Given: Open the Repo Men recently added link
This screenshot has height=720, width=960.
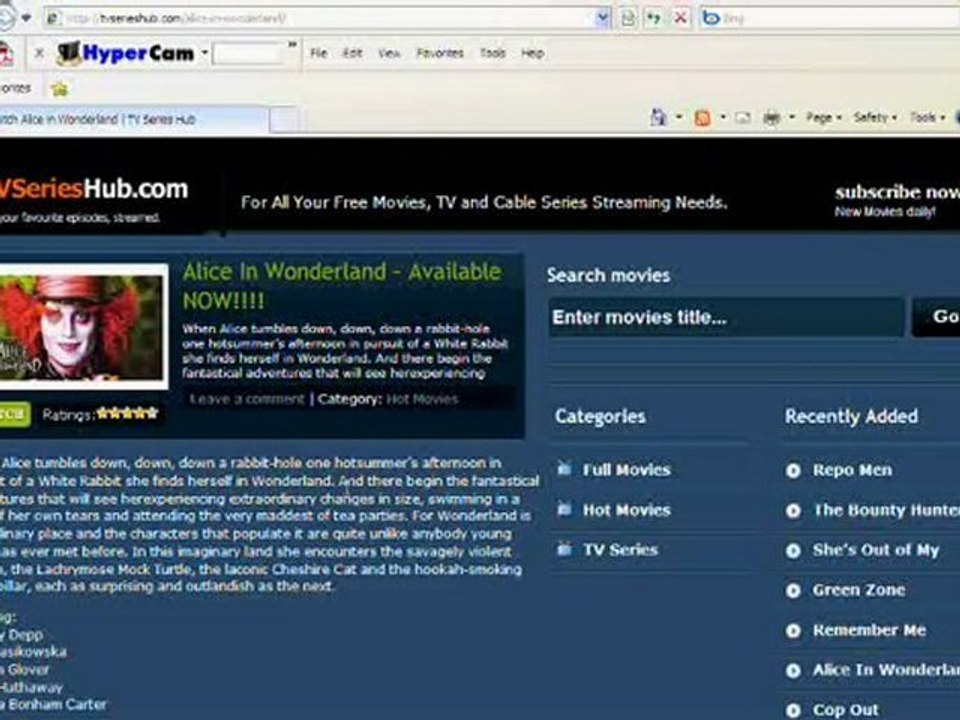Looking at the screenshot, I should [852, 470].
